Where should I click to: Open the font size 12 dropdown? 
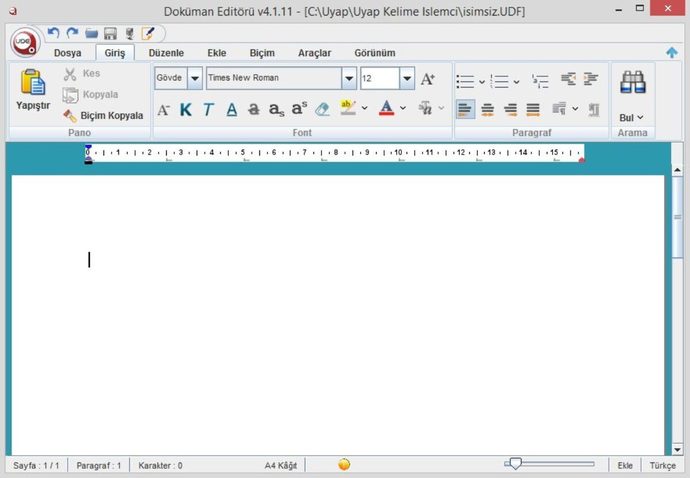point(407,78)
